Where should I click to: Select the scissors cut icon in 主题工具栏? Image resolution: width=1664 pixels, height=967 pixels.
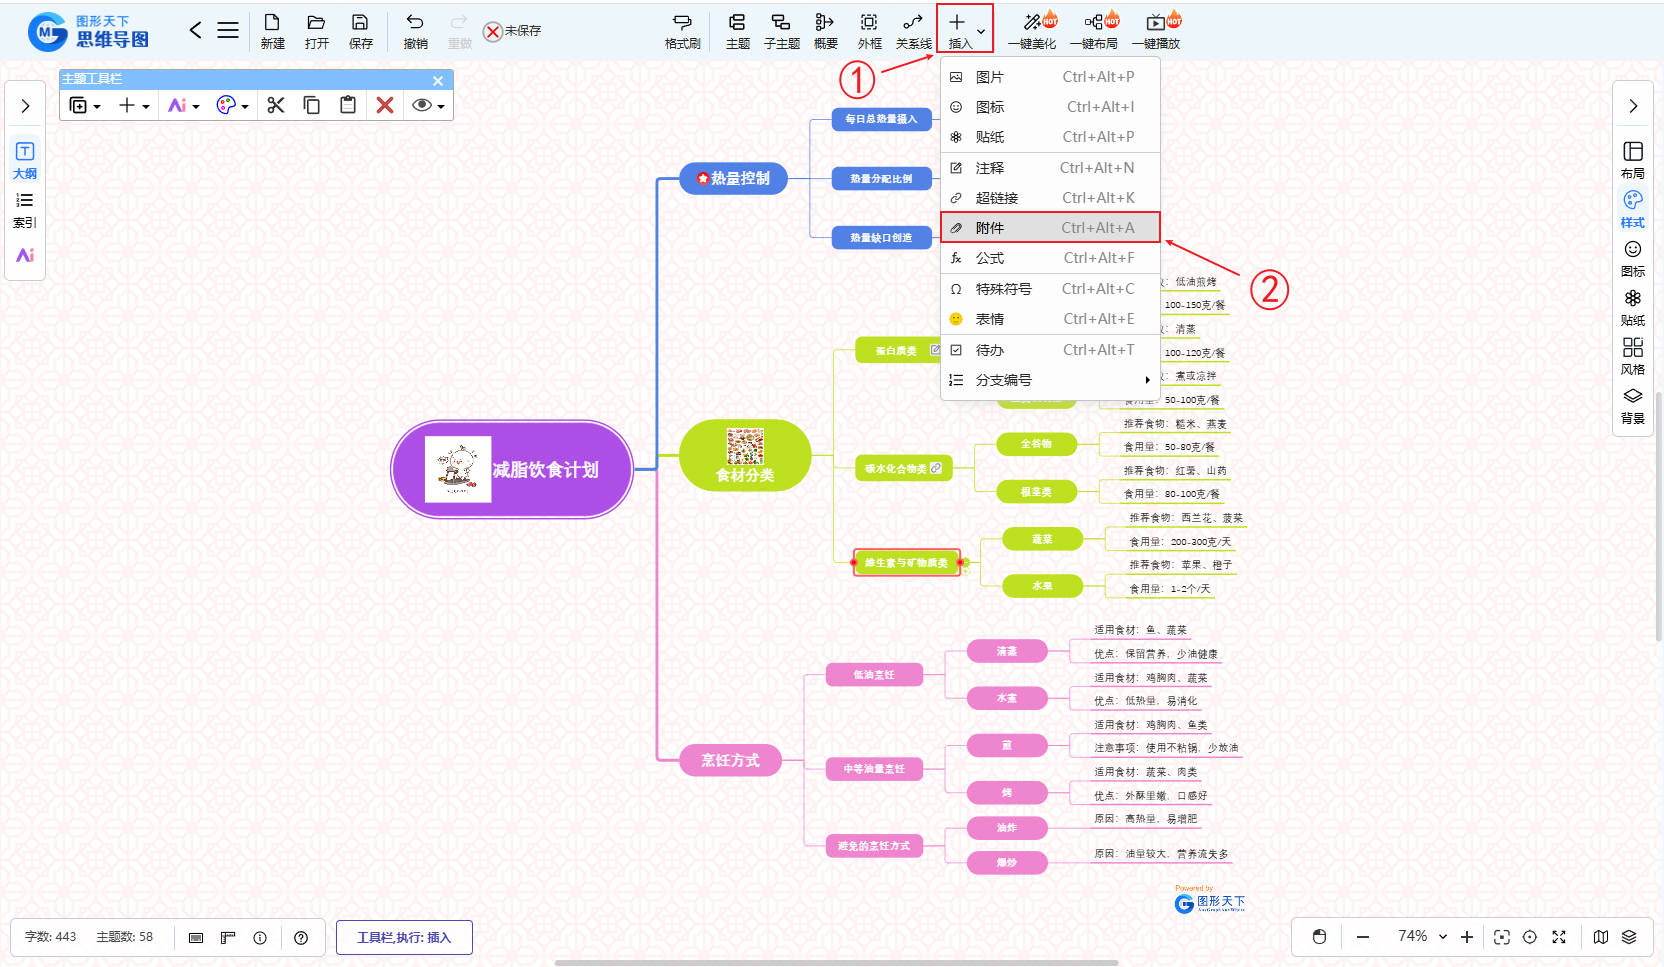tap(276, 105)
